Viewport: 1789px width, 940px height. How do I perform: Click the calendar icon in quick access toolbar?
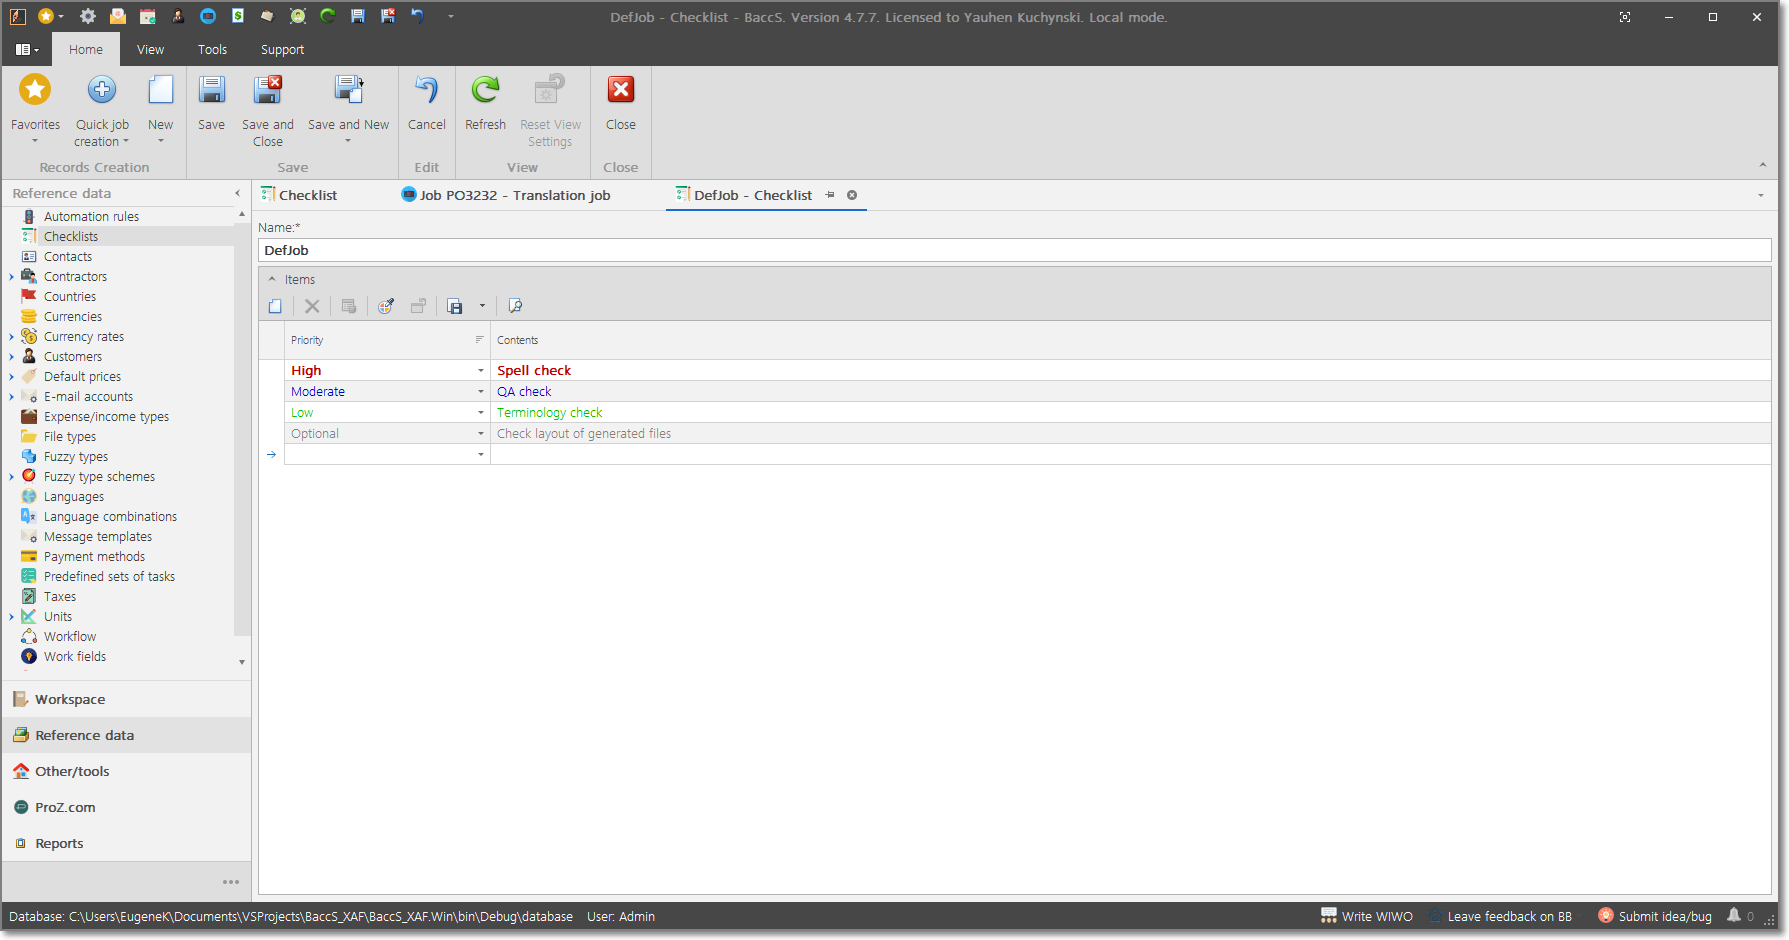point(148,16)
